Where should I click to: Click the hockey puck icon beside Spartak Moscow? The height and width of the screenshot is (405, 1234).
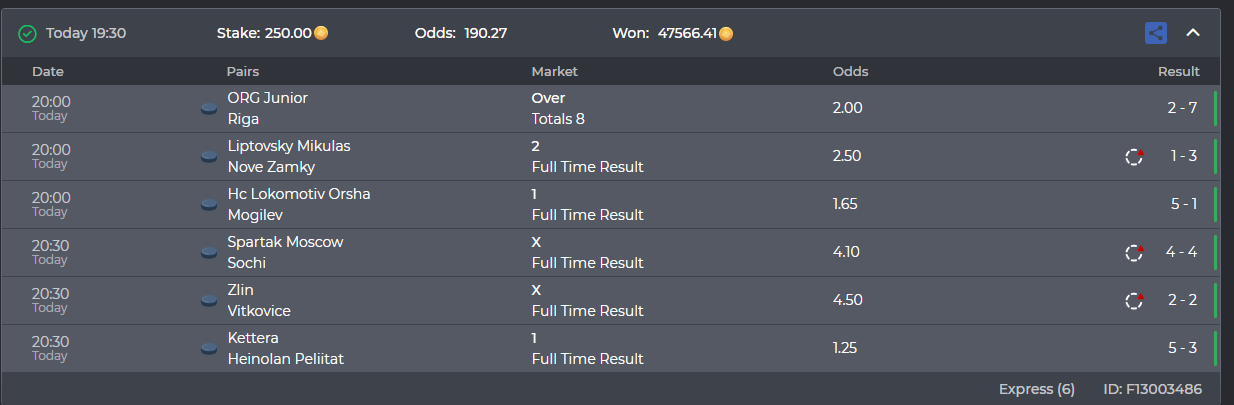[x=209, y=252]
